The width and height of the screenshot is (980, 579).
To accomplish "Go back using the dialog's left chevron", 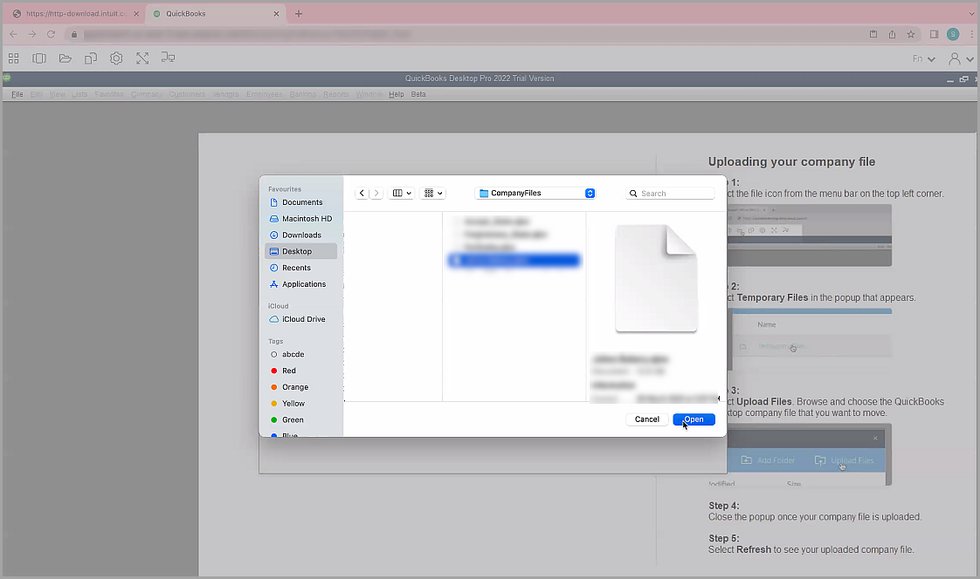I will coord(362,193).
